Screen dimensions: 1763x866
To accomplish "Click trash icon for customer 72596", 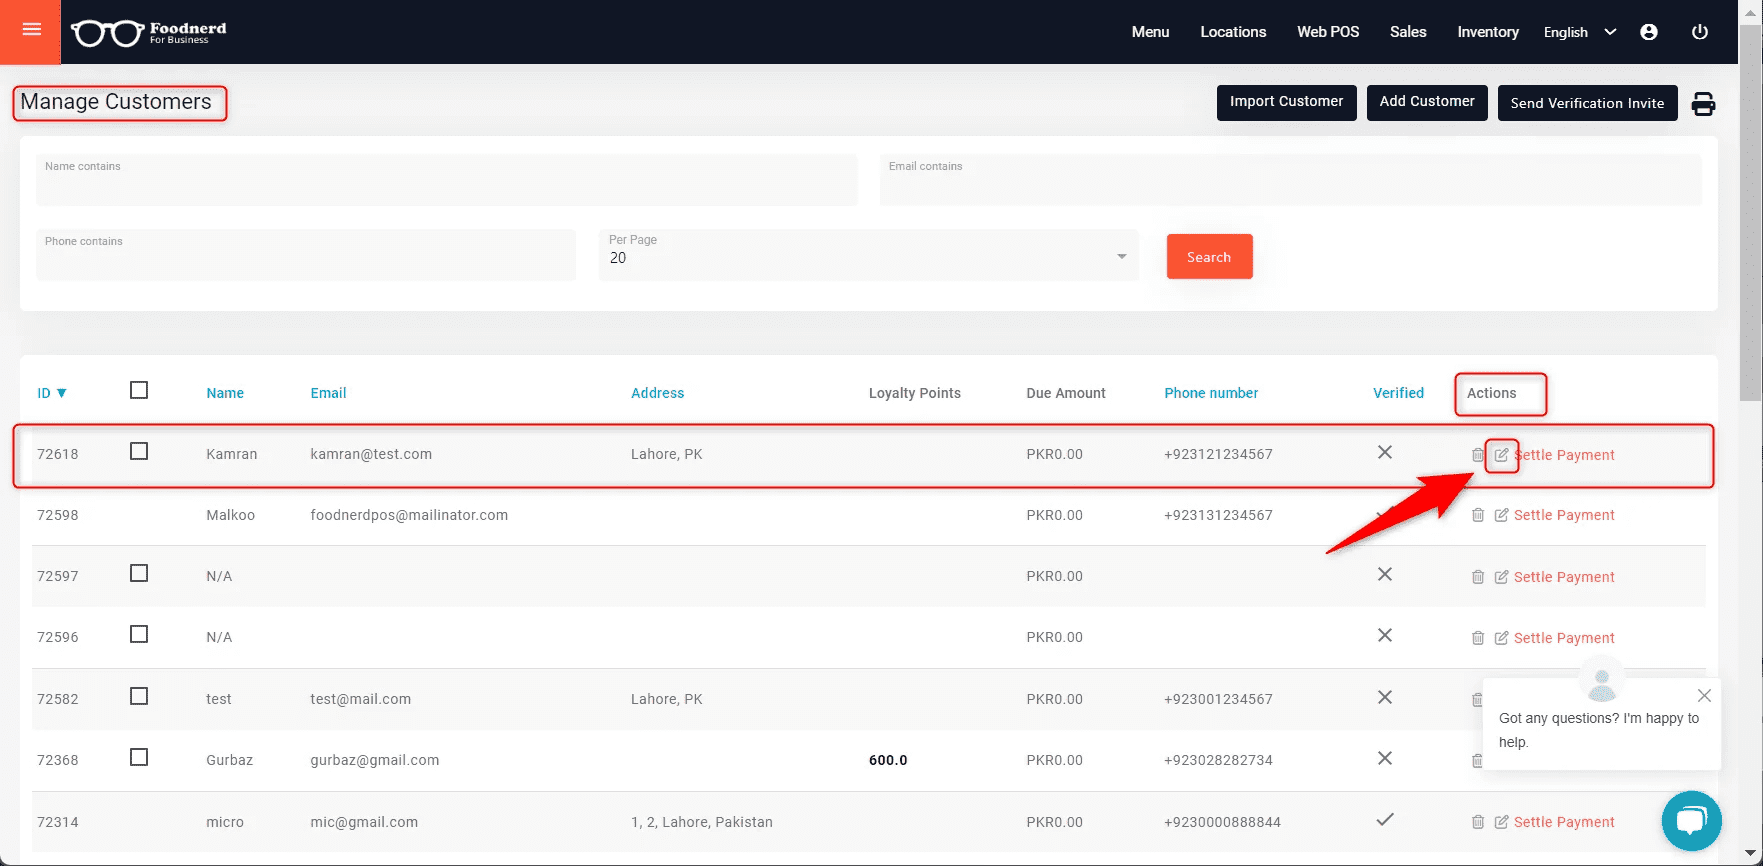I will 1478,638.
